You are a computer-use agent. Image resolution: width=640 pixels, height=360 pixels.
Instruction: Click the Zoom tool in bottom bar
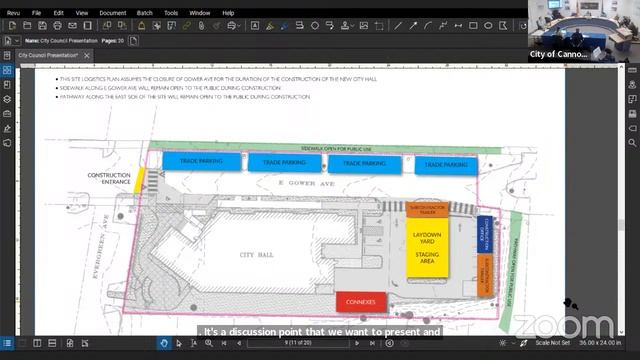click(x=209, y=343)
